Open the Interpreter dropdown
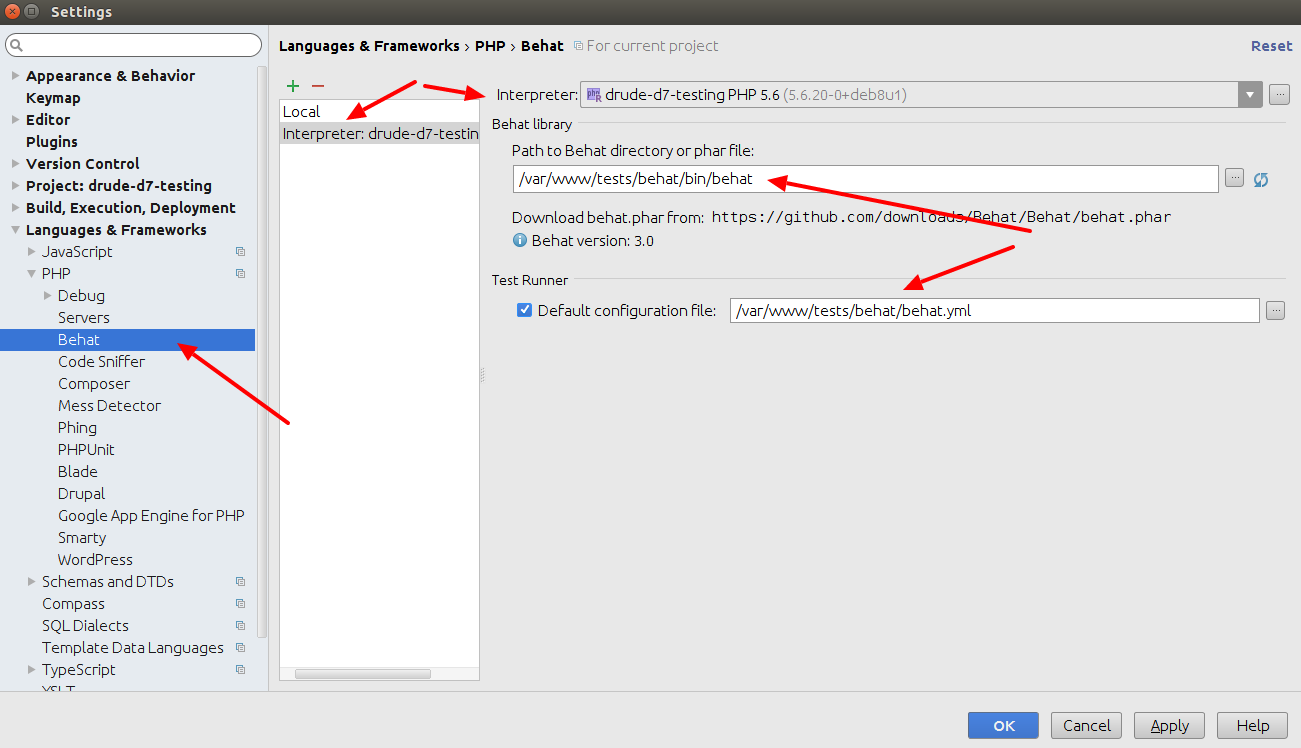 tap(1250, 95)
